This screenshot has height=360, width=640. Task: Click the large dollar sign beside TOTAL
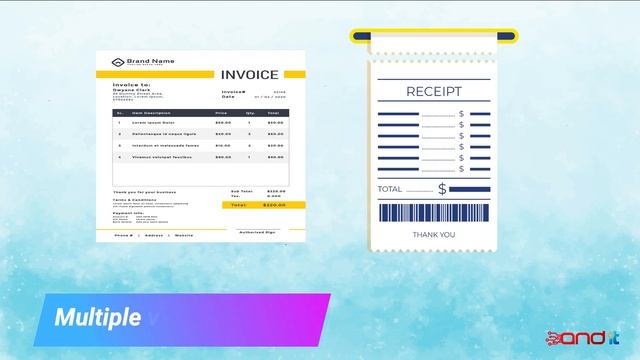[x=442, y=189]
